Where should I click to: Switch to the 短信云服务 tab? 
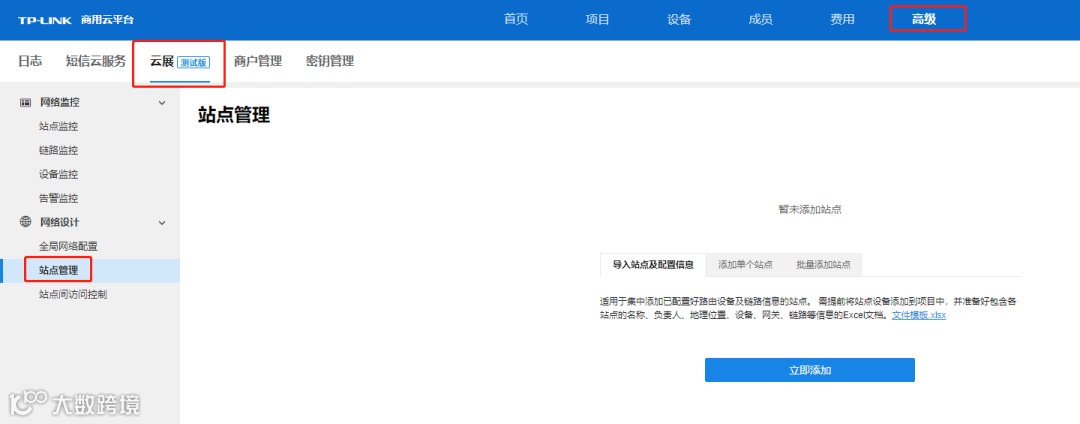pyautogui.click(x=96, y=61)
